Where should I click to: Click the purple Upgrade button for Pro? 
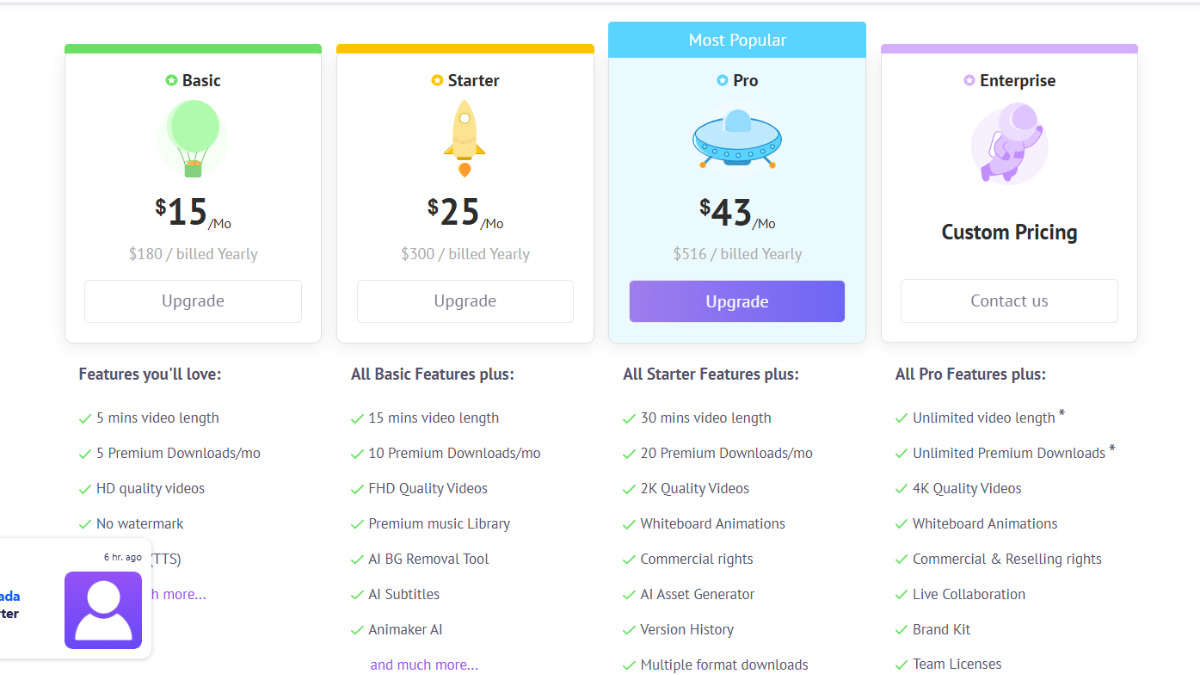pos(737,301)
